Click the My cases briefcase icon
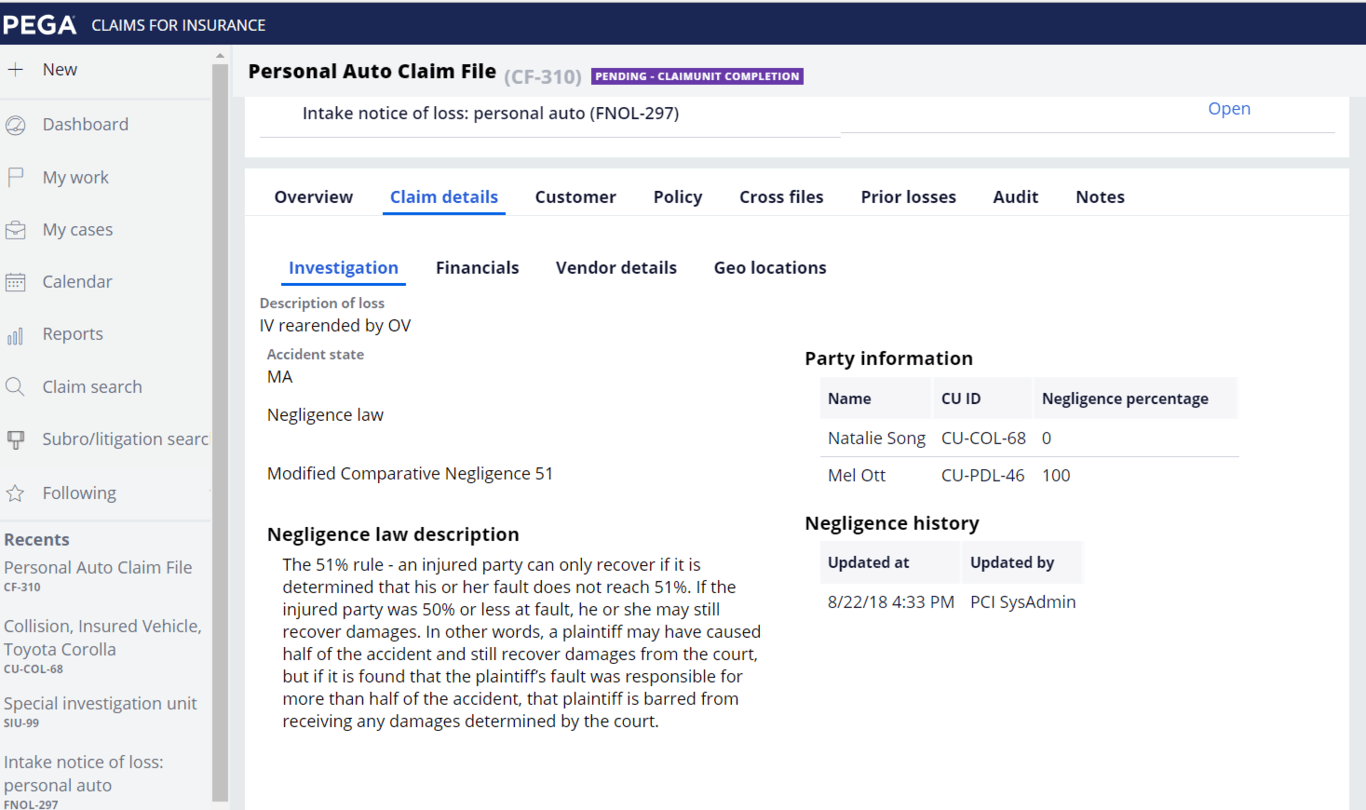 (15, 230)
